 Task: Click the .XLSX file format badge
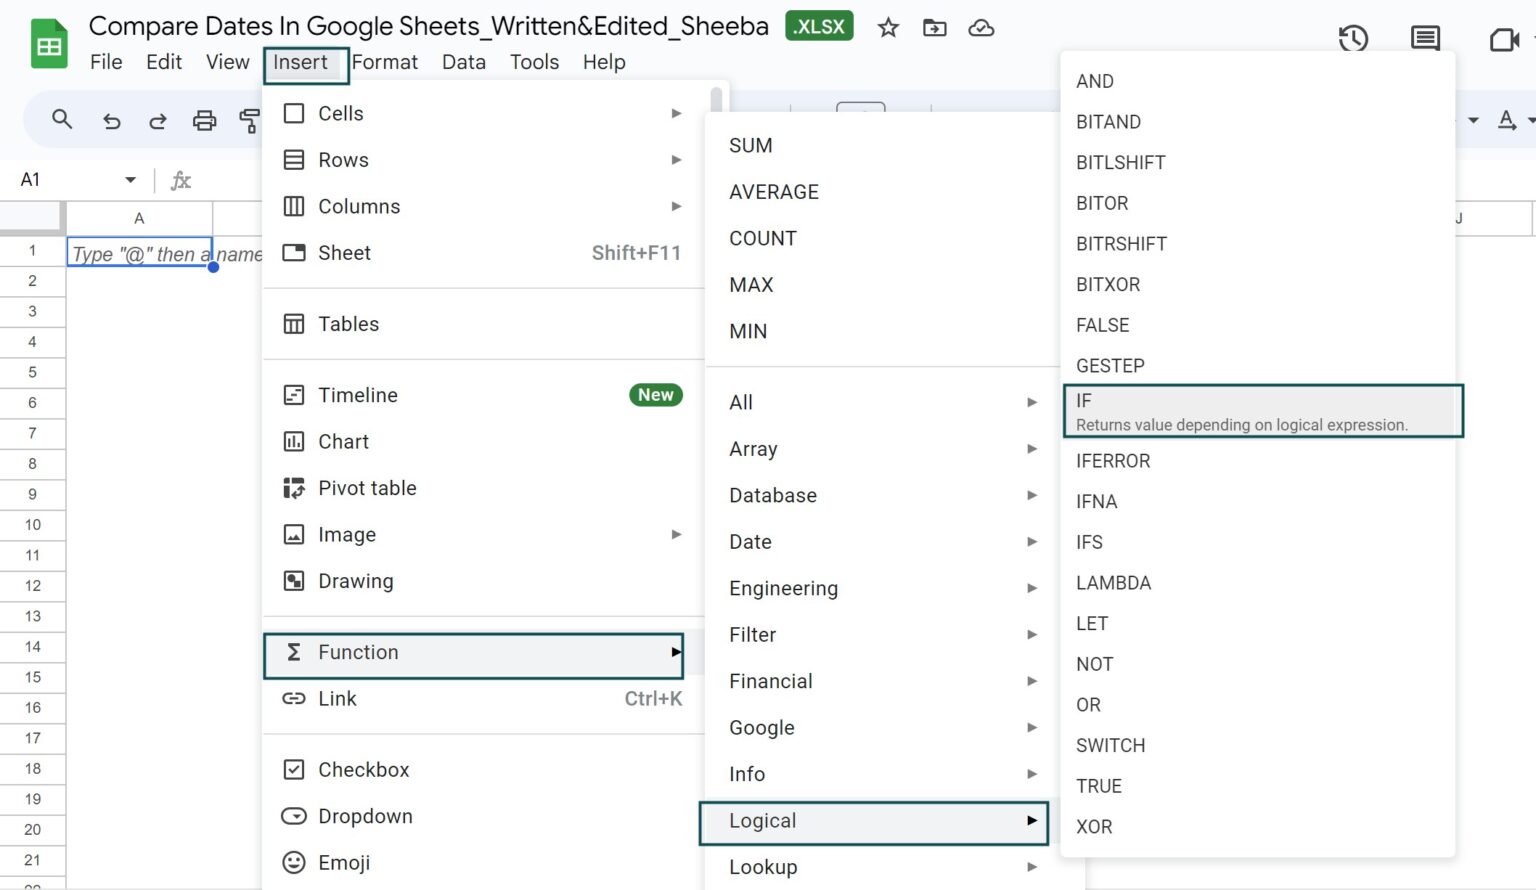click(820, 27)
